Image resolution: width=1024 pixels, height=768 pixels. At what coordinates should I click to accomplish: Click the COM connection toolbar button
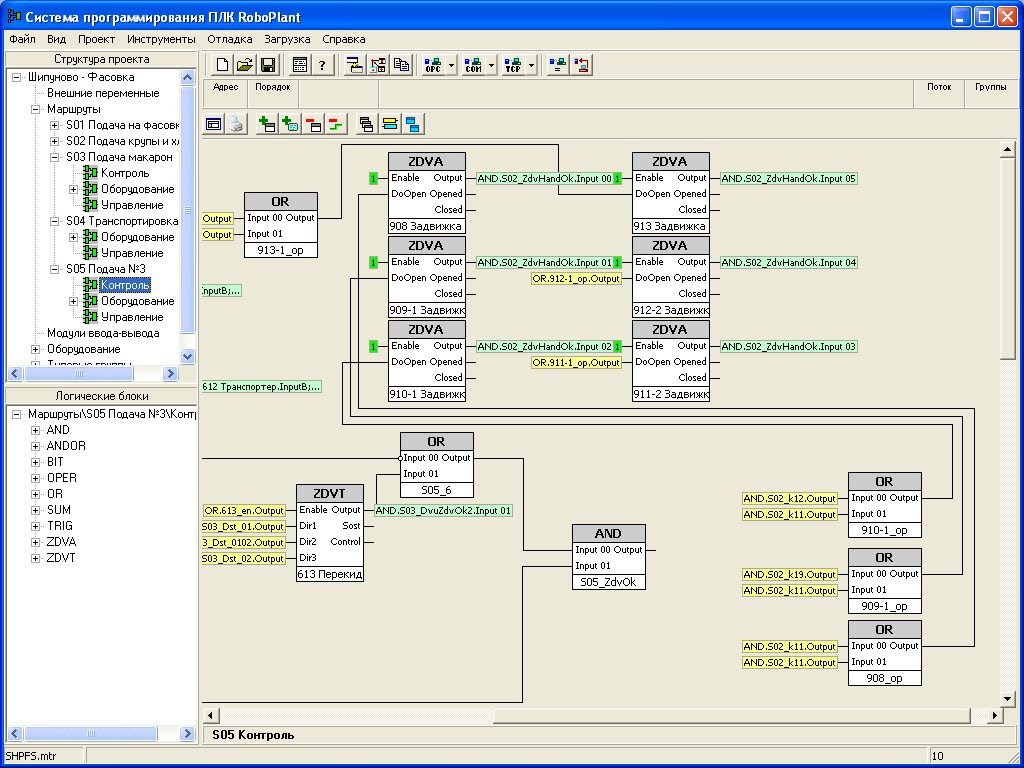pyautogui.click(x=473, y=65)
